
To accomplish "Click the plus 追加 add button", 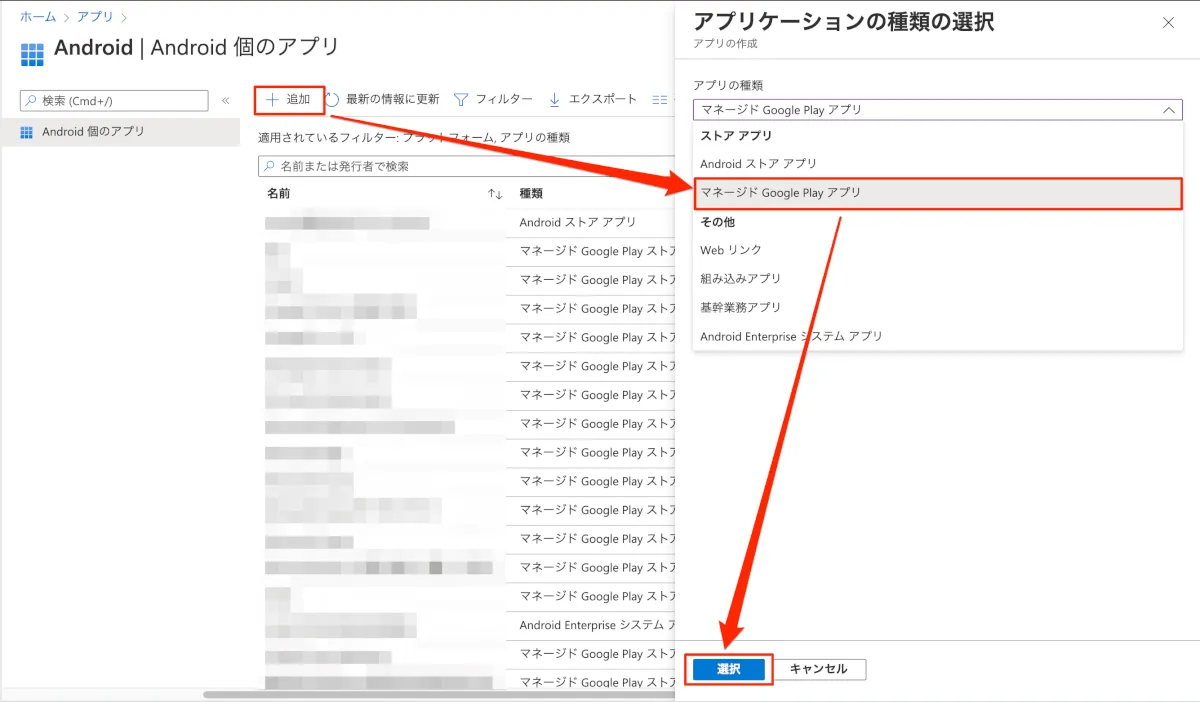I will tap(288, 99).
